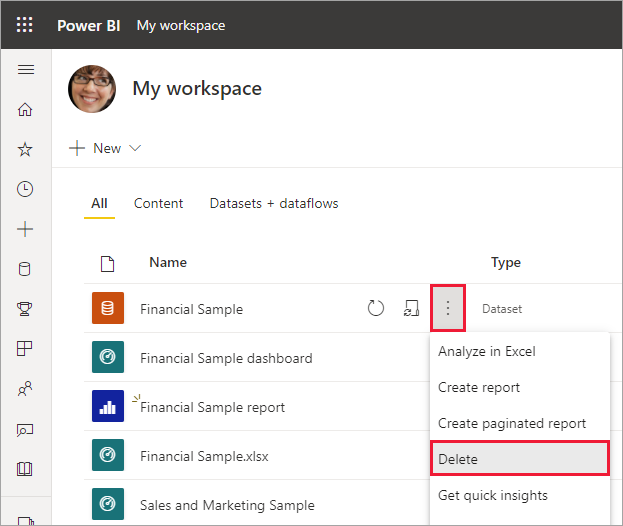Open Apps icon in the sidebar

click(26, 349)
